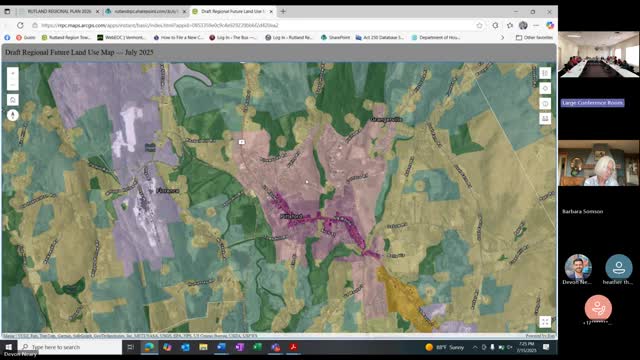640x360 pixels.
Task: Open the SharePoint bookmark
Action: click(336, 38)
